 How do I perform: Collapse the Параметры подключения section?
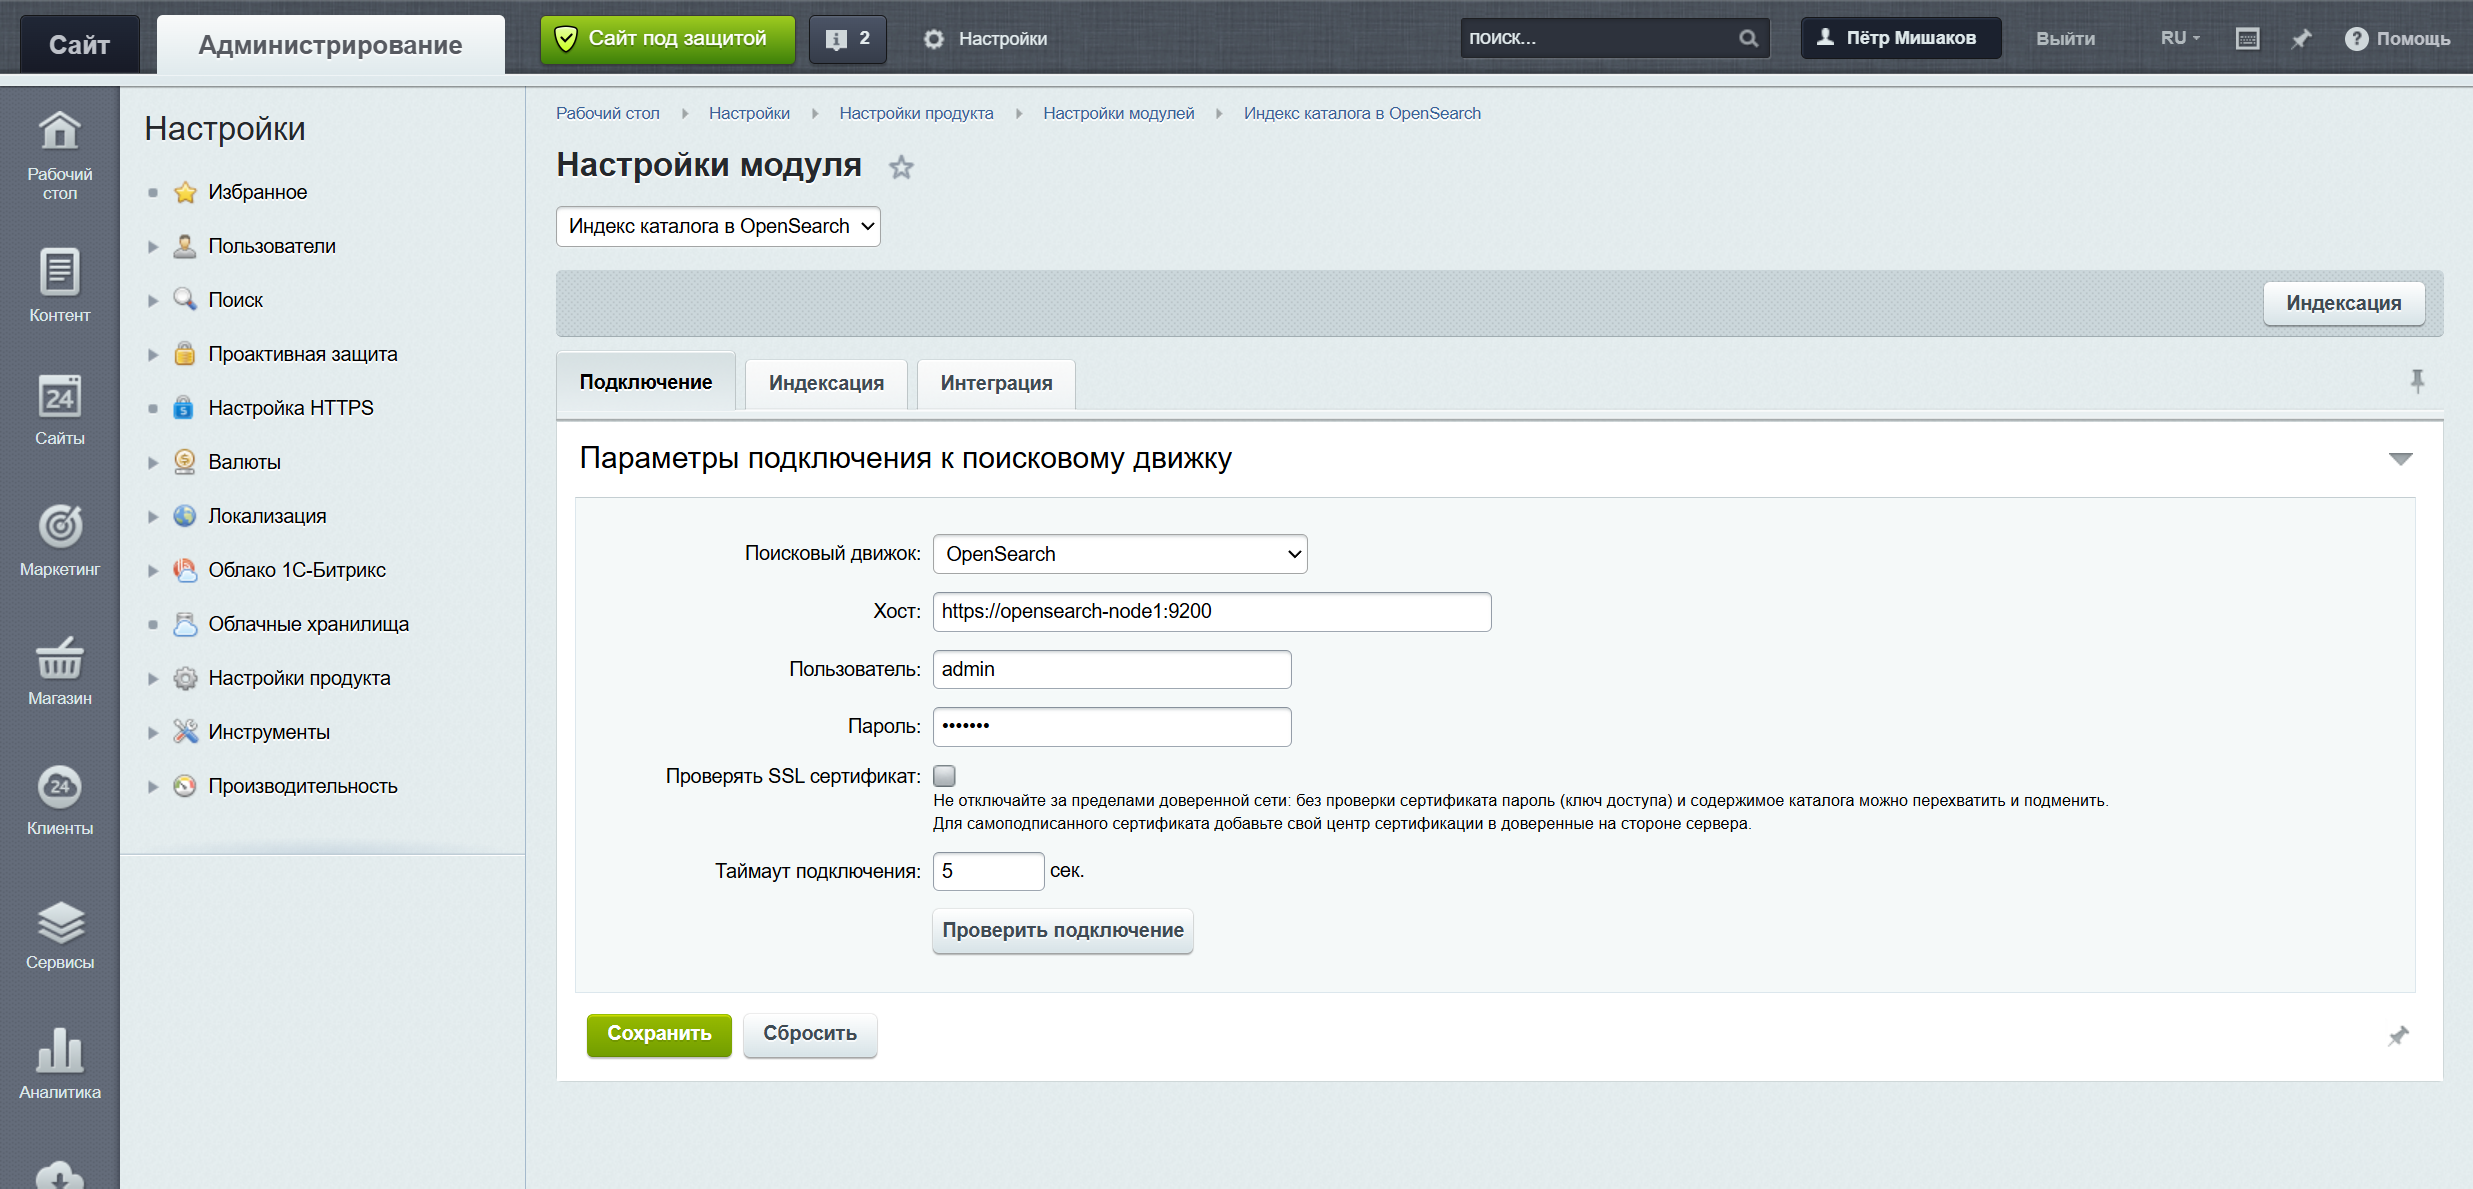(x=2400, y=459)
